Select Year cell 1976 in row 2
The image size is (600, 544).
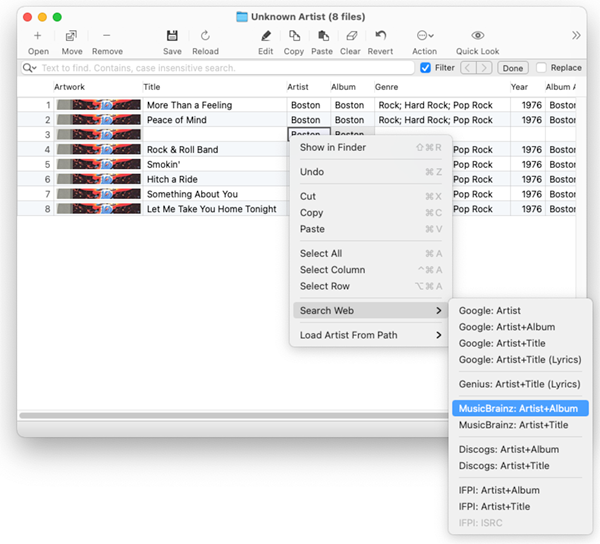point(528,120)
